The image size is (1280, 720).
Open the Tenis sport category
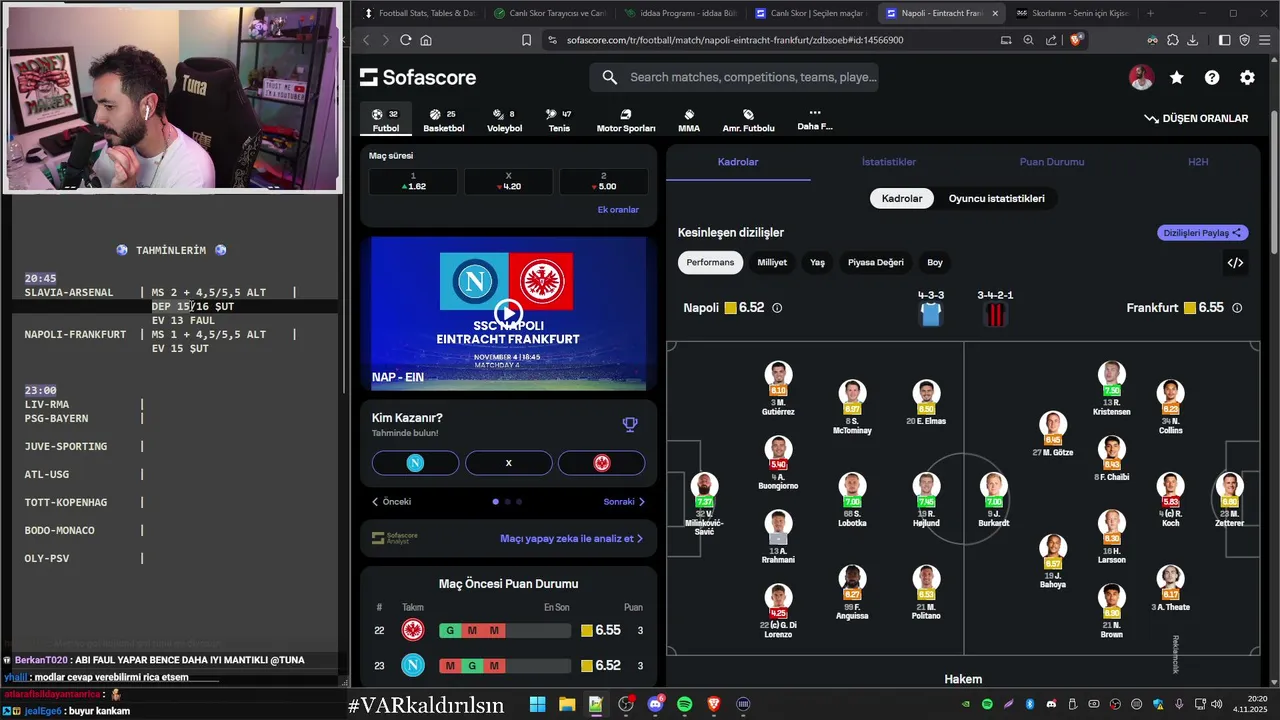pos(559,120)
